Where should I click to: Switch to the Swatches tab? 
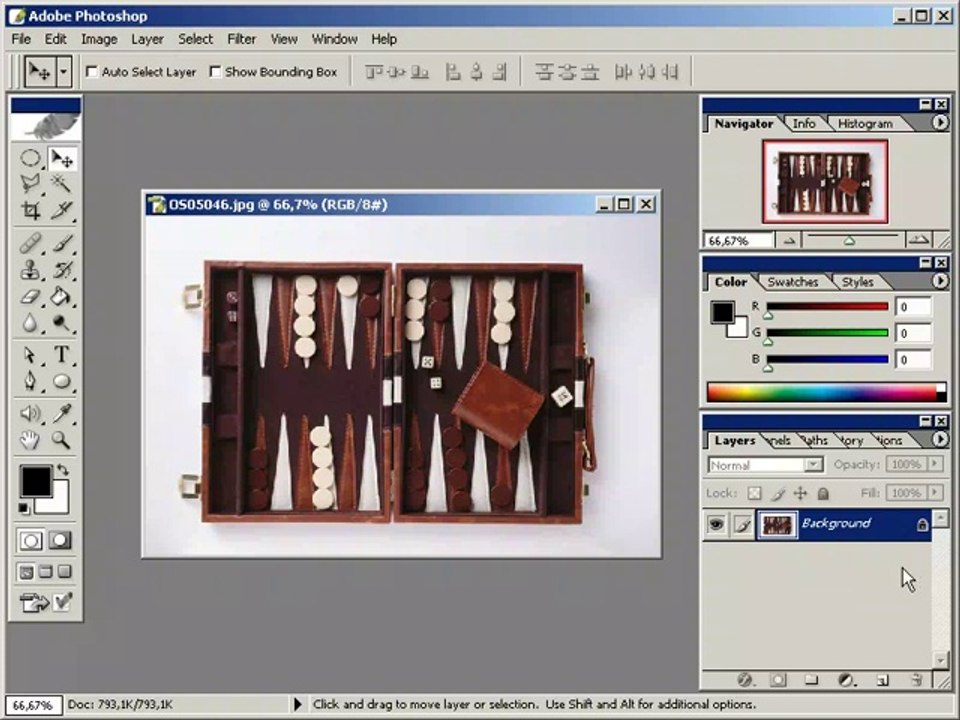[792, 282]
